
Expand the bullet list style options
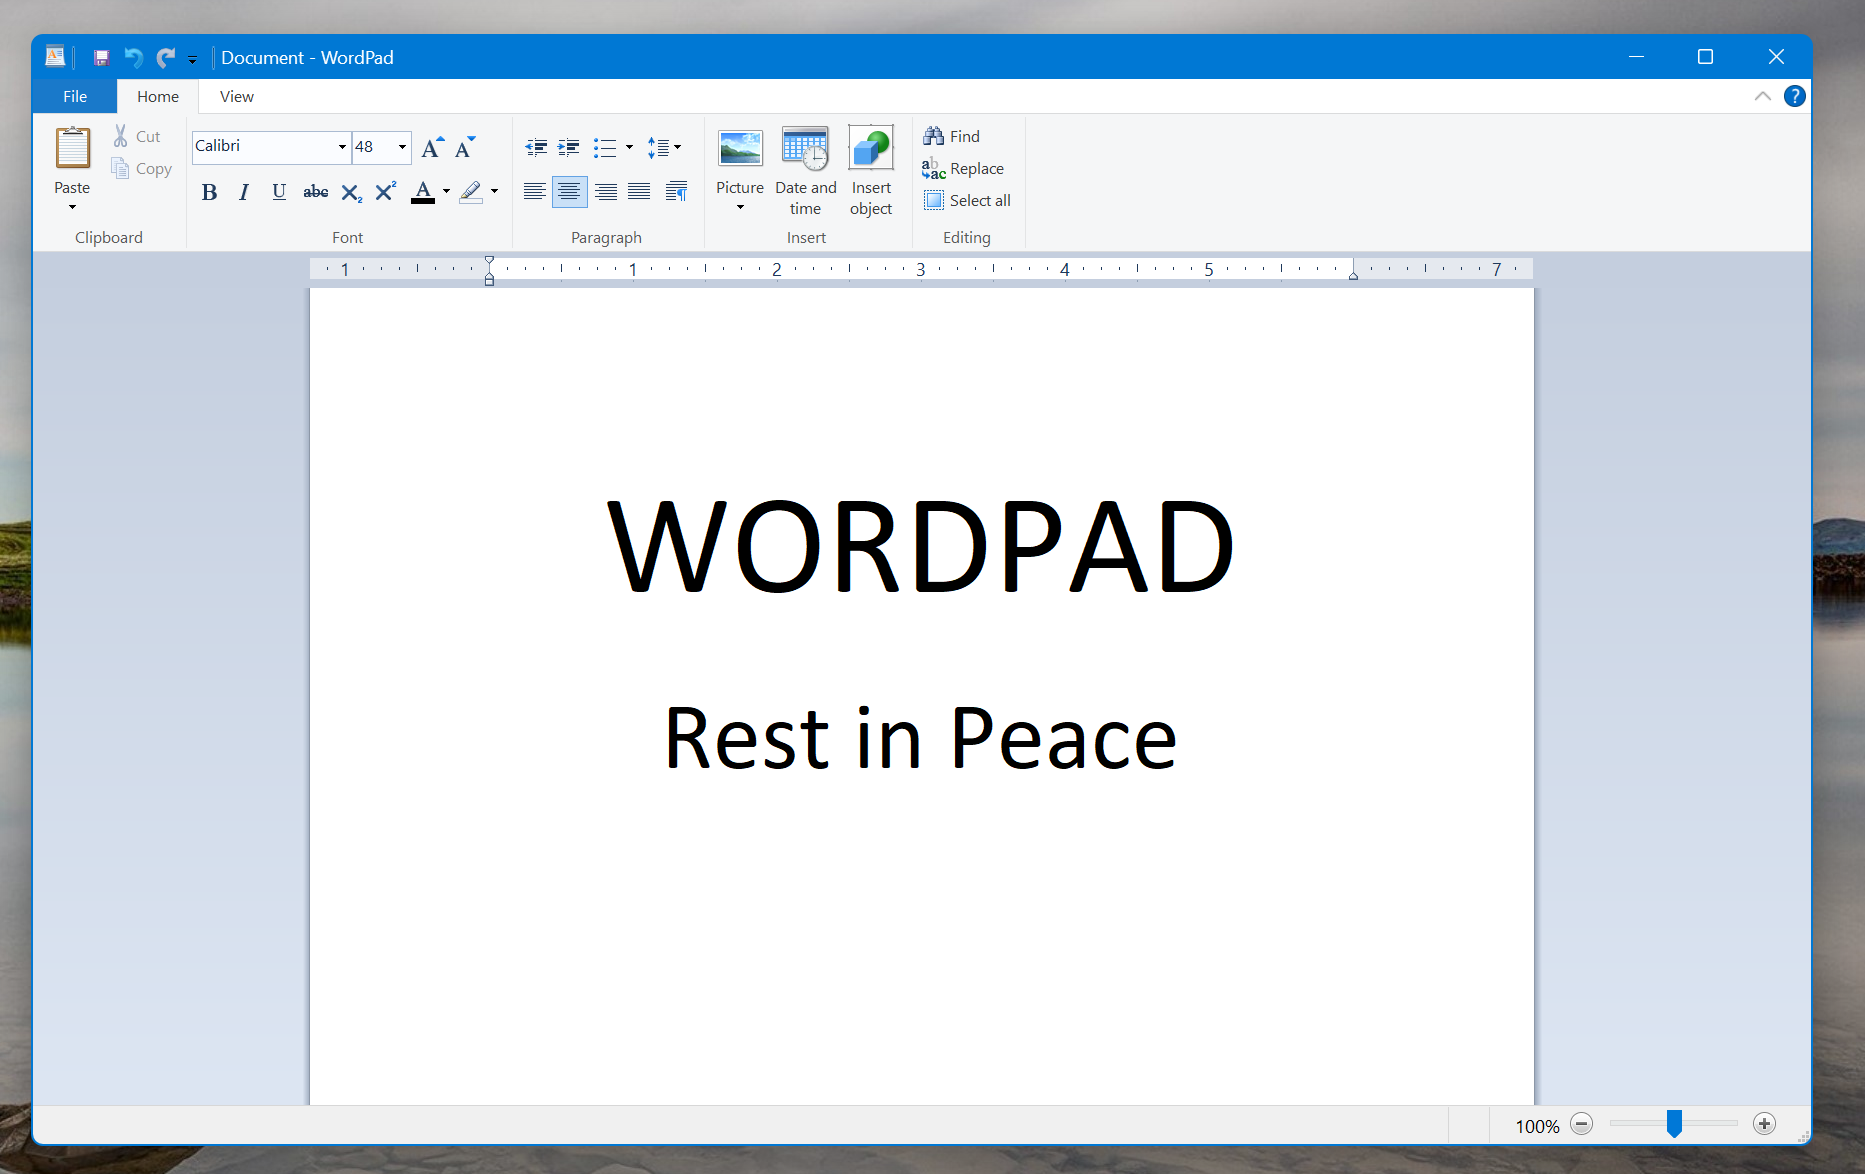coord(628,147)
